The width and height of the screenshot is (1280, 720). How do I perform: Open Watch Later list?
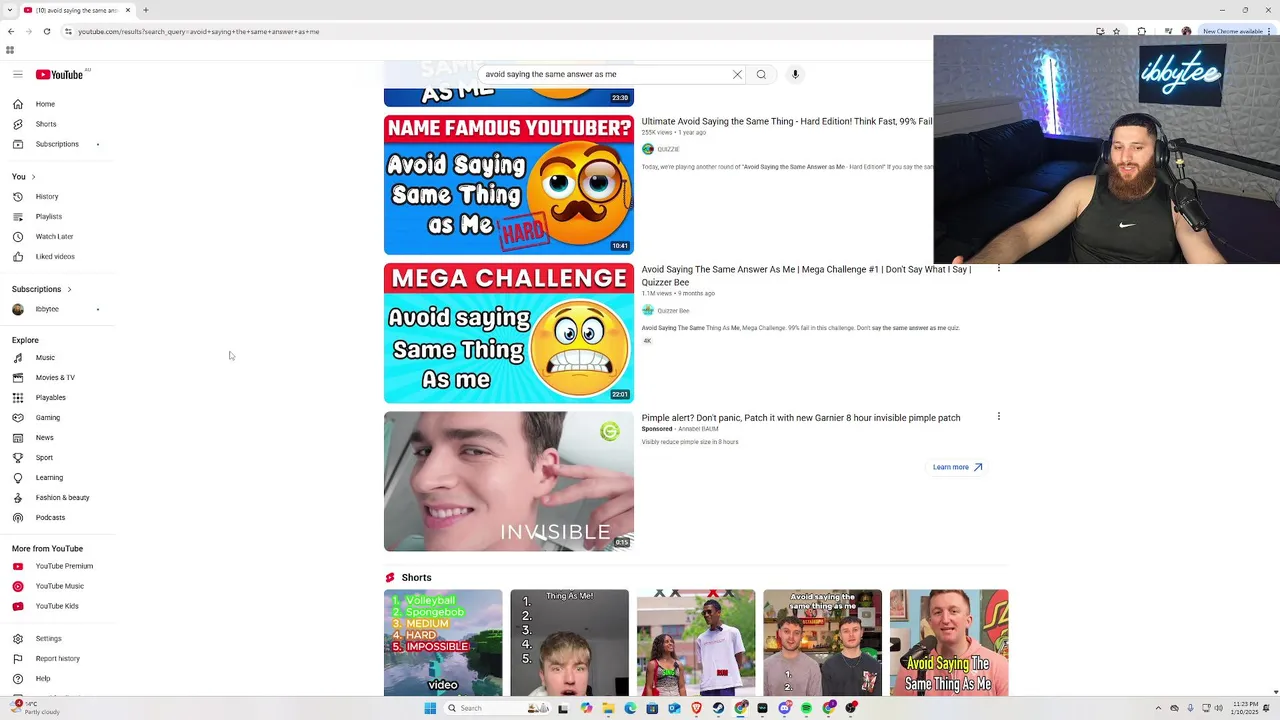pyautogui.click(x=54, y=236)
